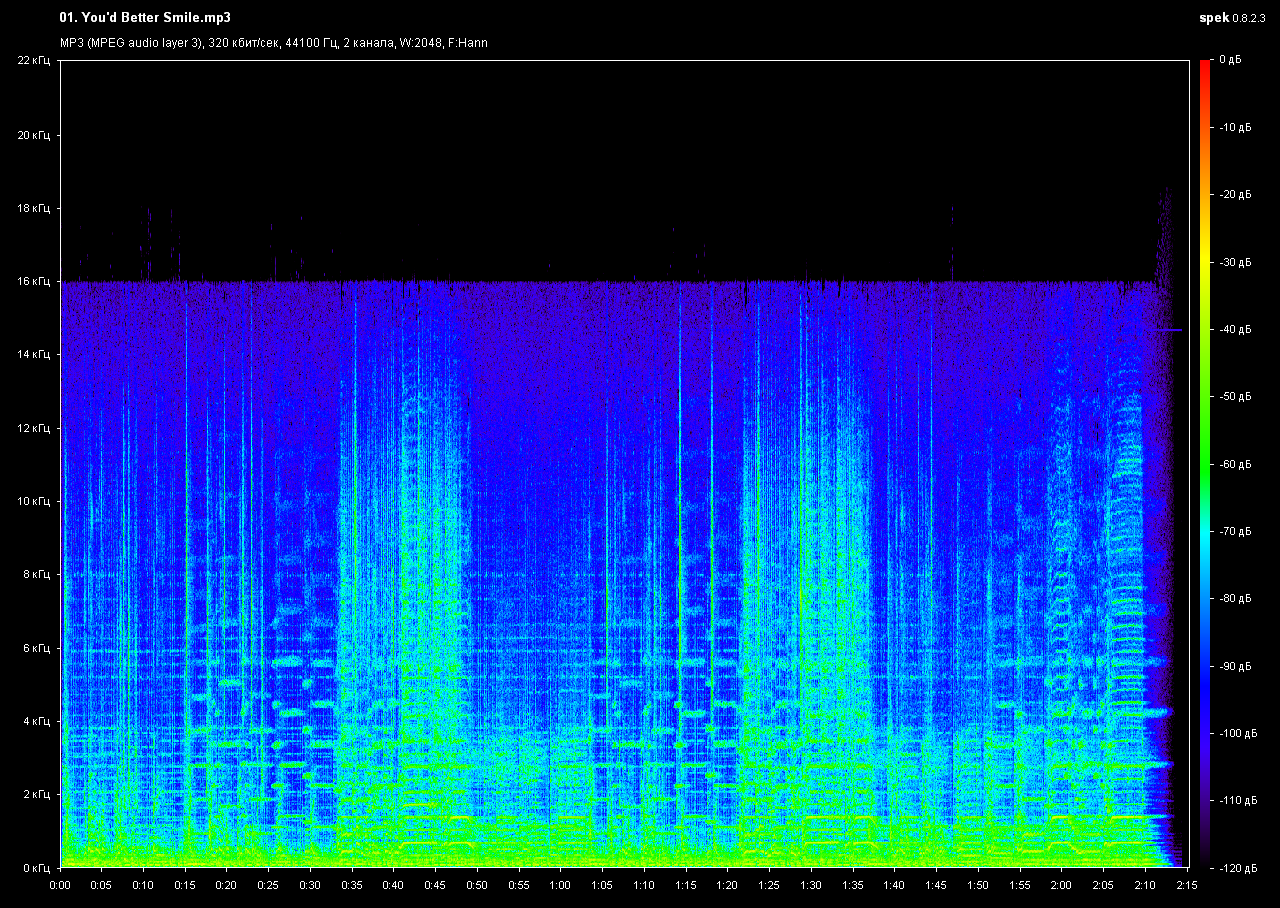Select the 1:00 time axis marker
1280x908 pixels.
560,885
